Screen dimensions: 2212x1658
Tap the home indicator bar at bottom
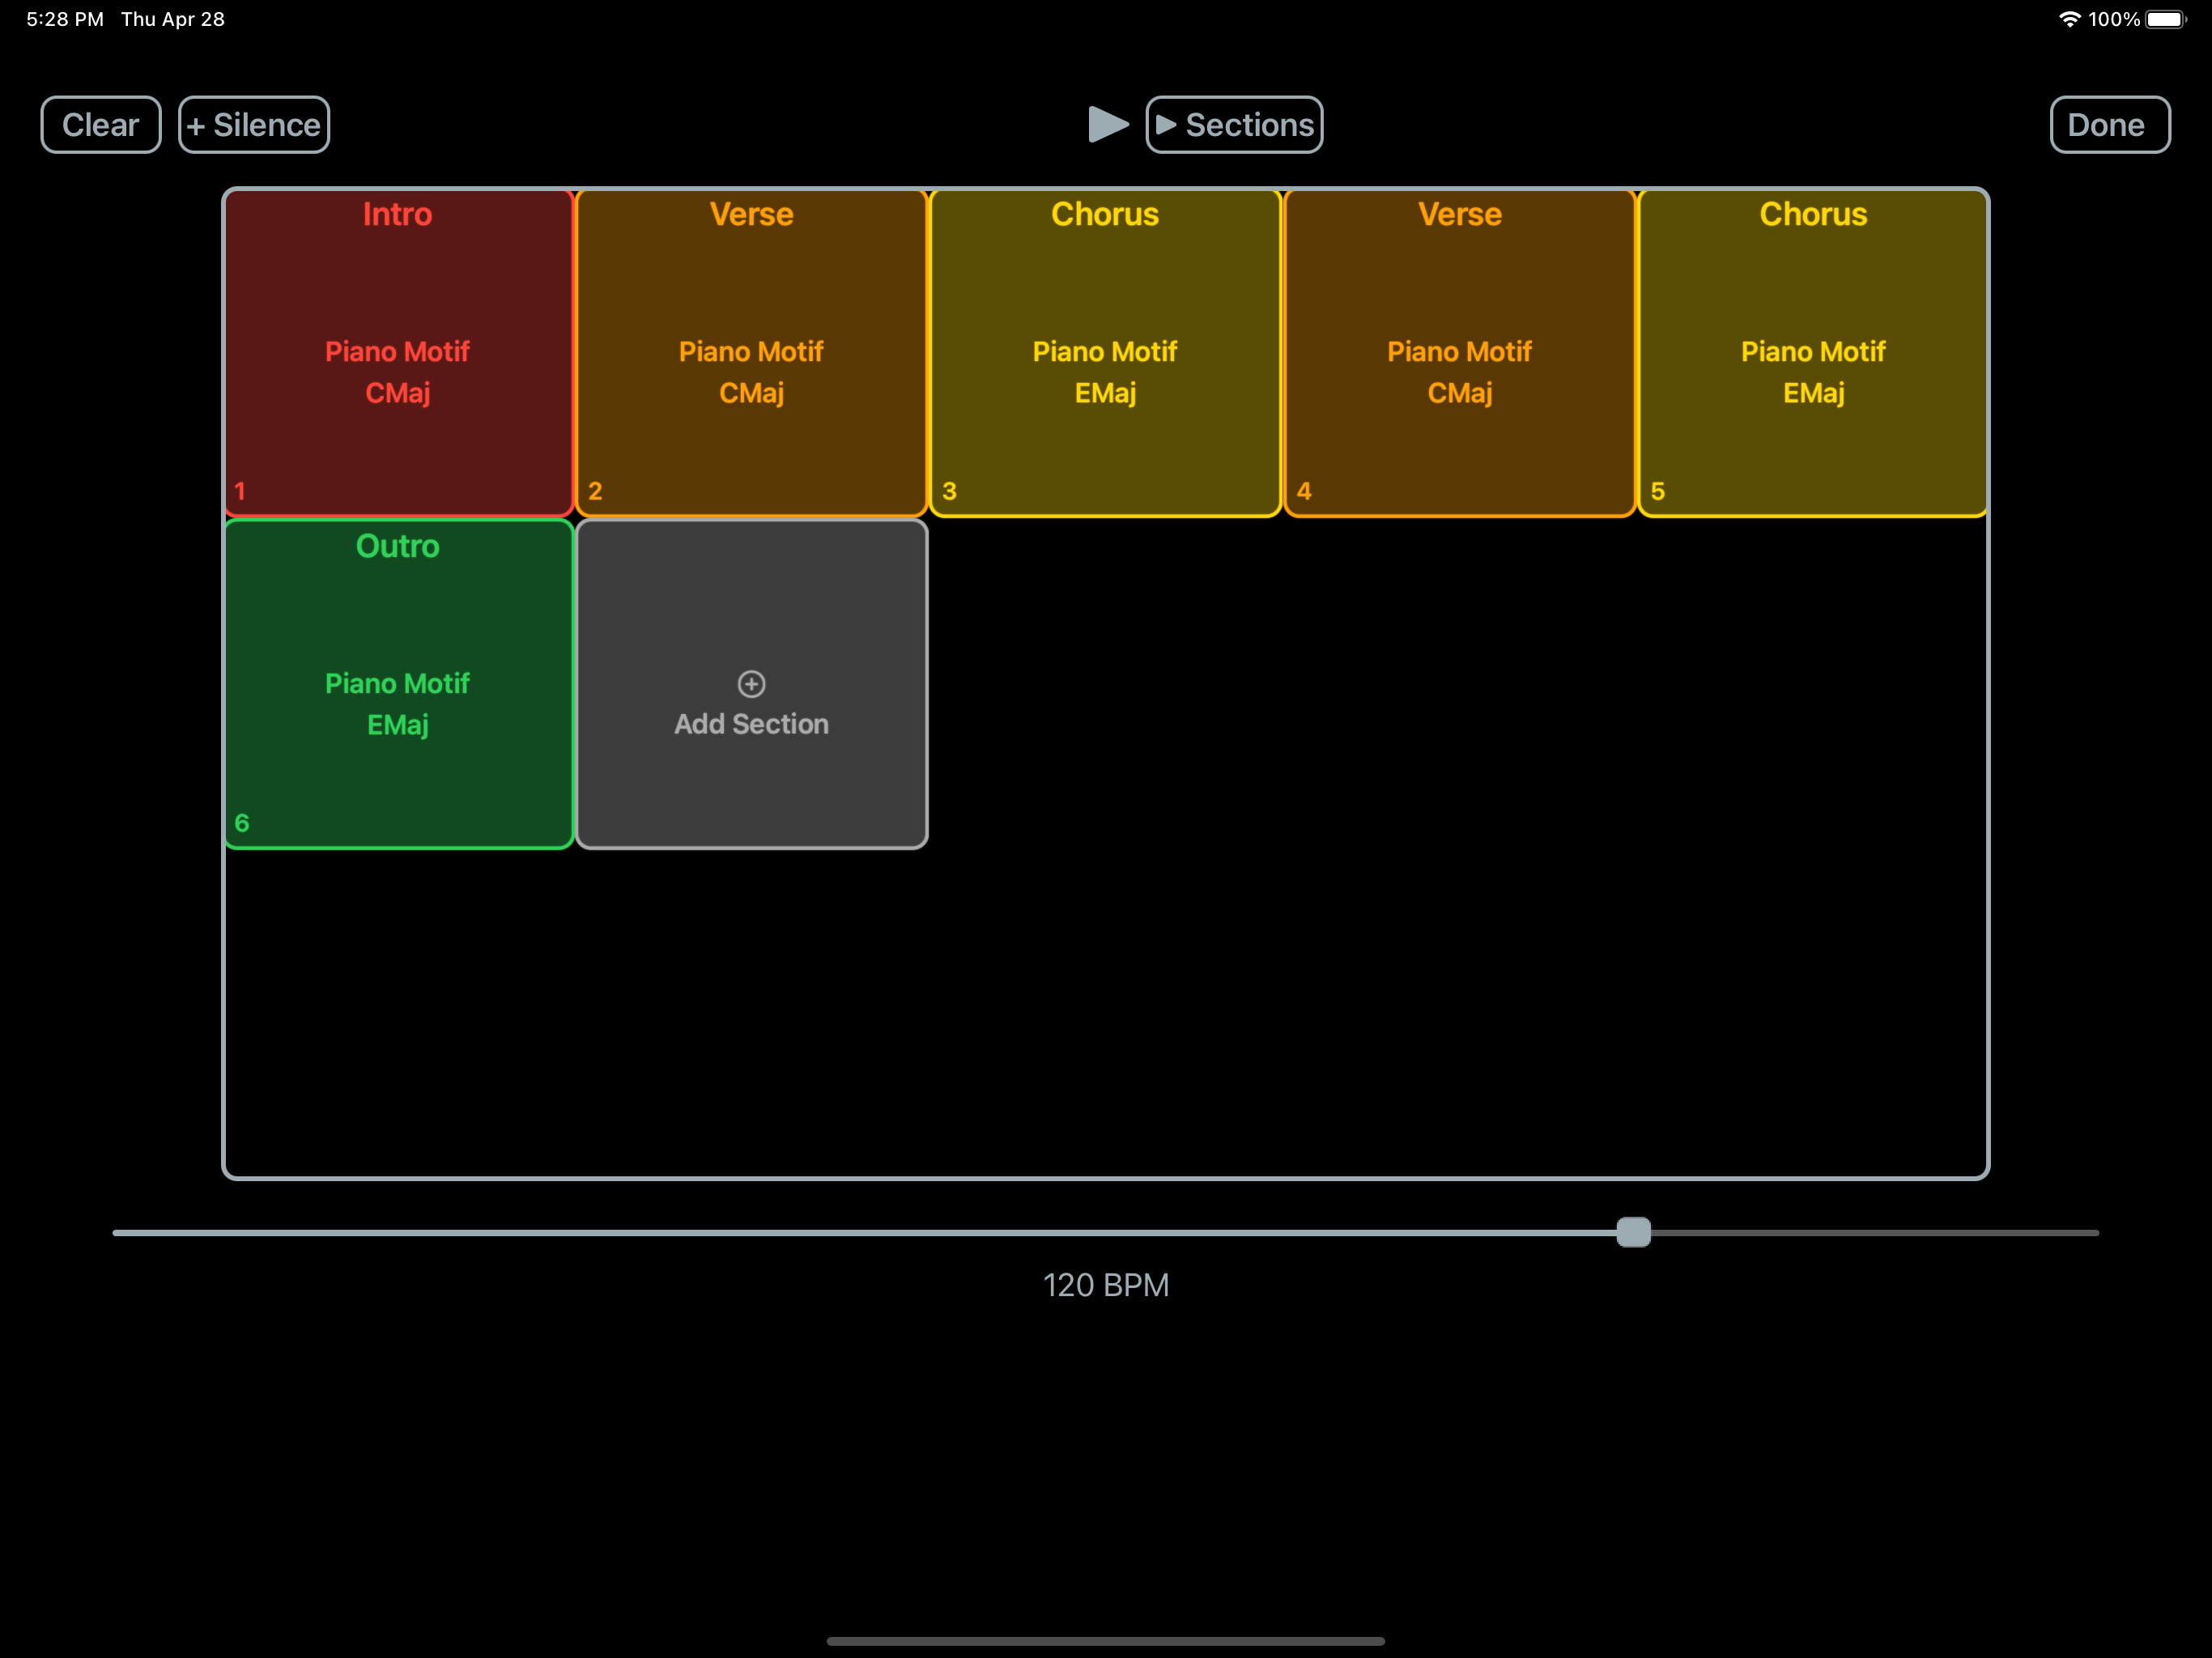tap(1105, 1641)
